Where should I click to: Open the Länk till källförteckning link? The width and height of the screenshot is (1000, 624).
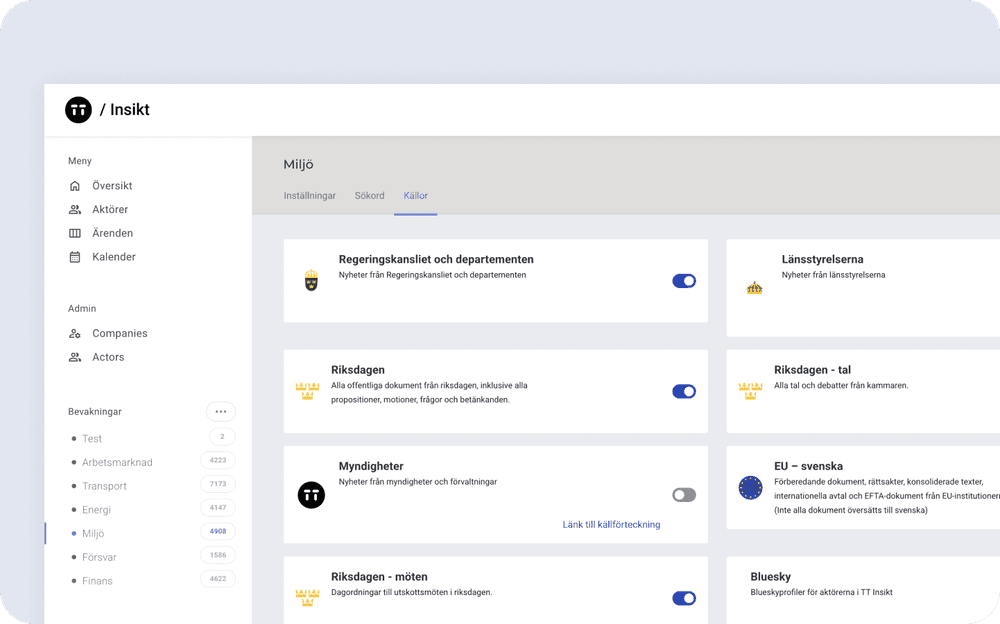(x=611, y=524)
